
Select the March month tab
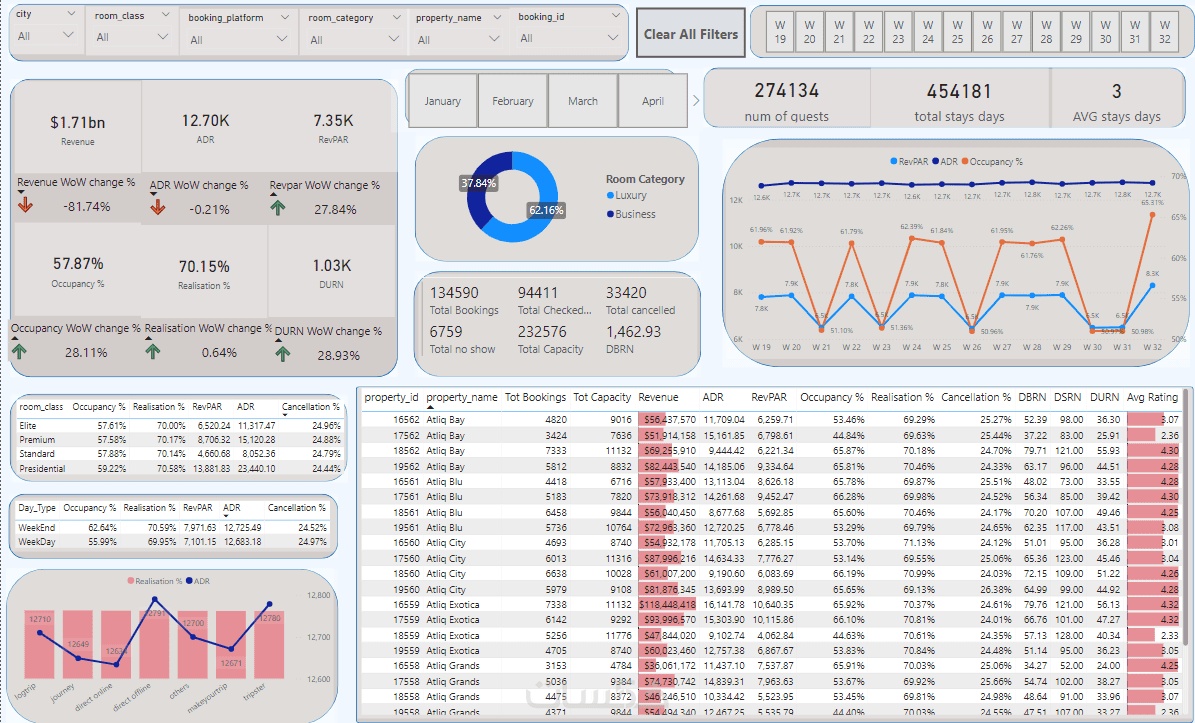(583, 101)
